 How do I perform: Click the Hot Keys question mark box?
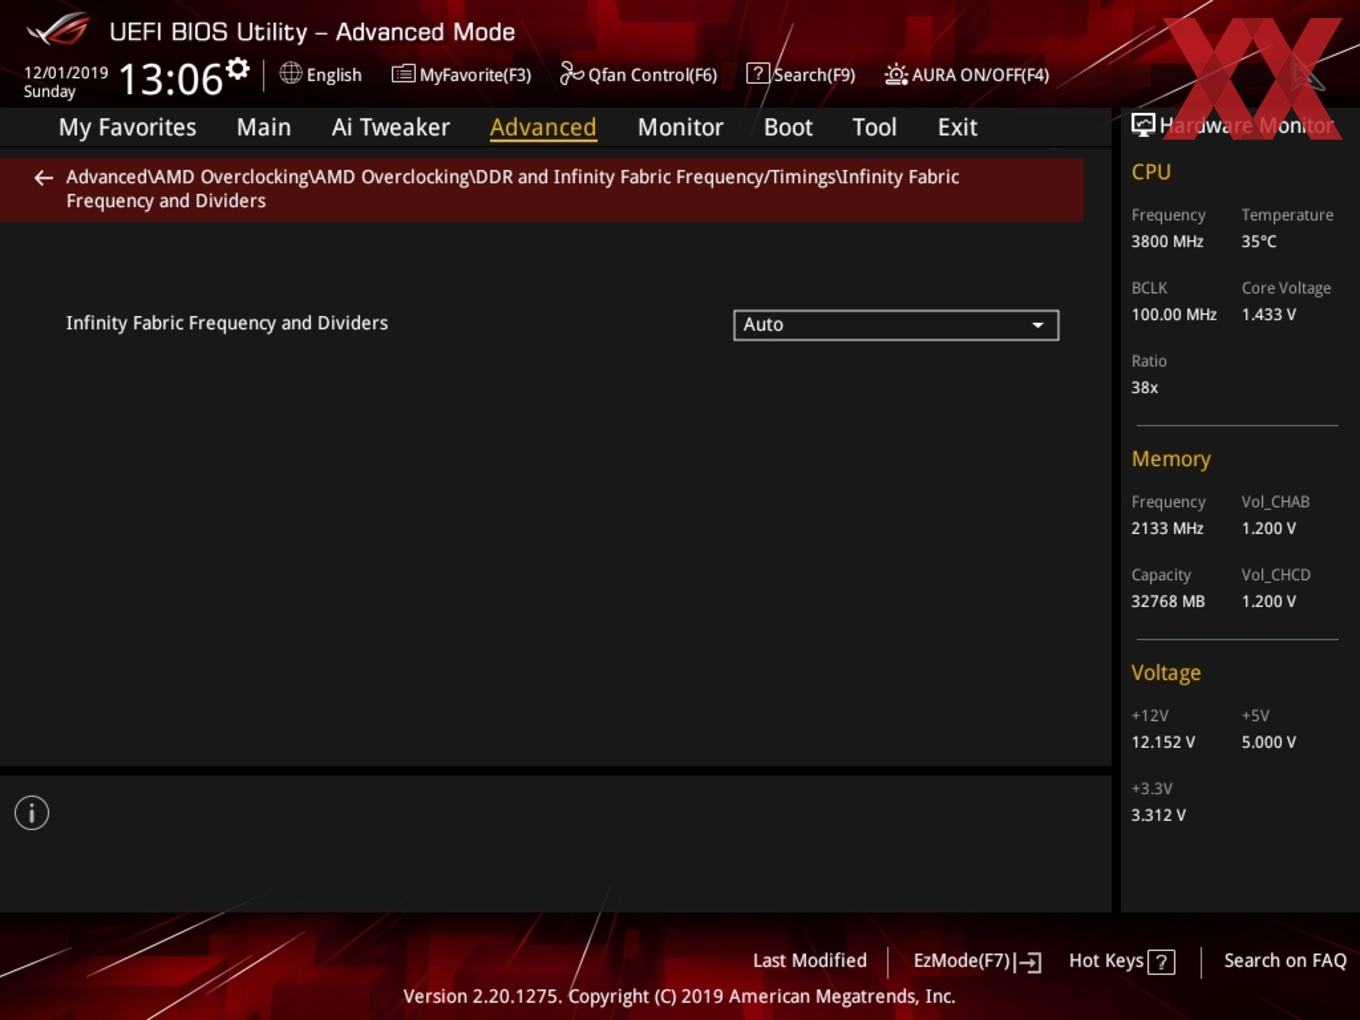tap(1161, 962)
